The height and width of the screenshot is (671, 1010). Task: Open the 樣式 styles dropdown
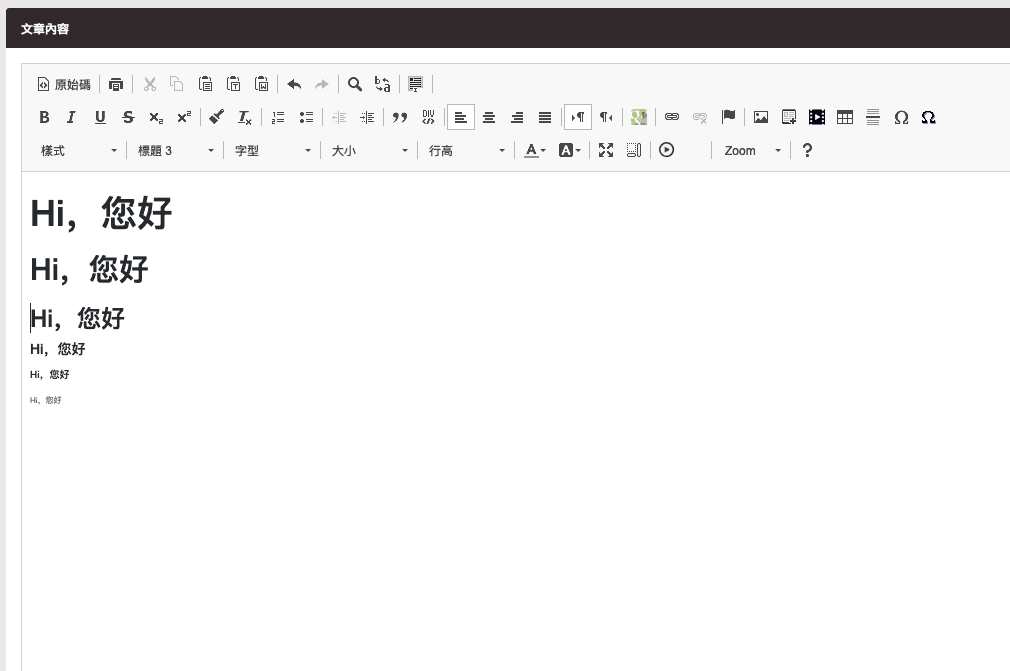pos(78,150)
